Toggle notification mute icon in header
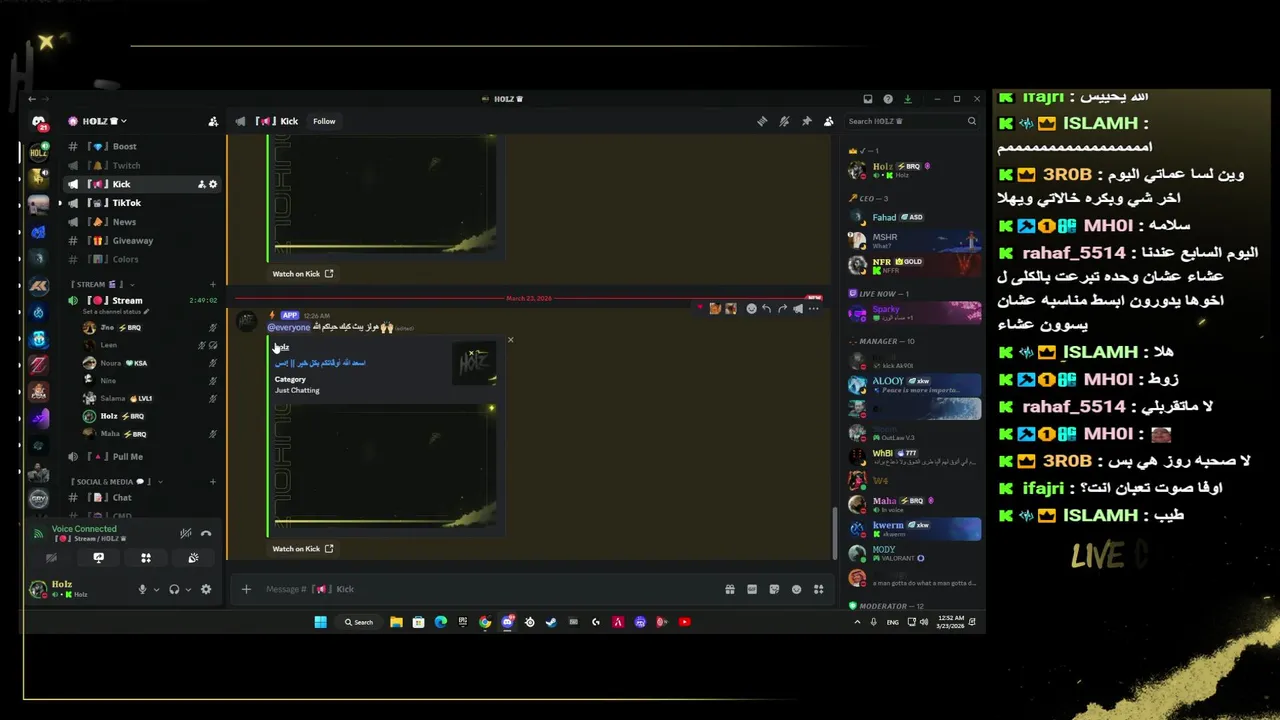 pos(784,121)
